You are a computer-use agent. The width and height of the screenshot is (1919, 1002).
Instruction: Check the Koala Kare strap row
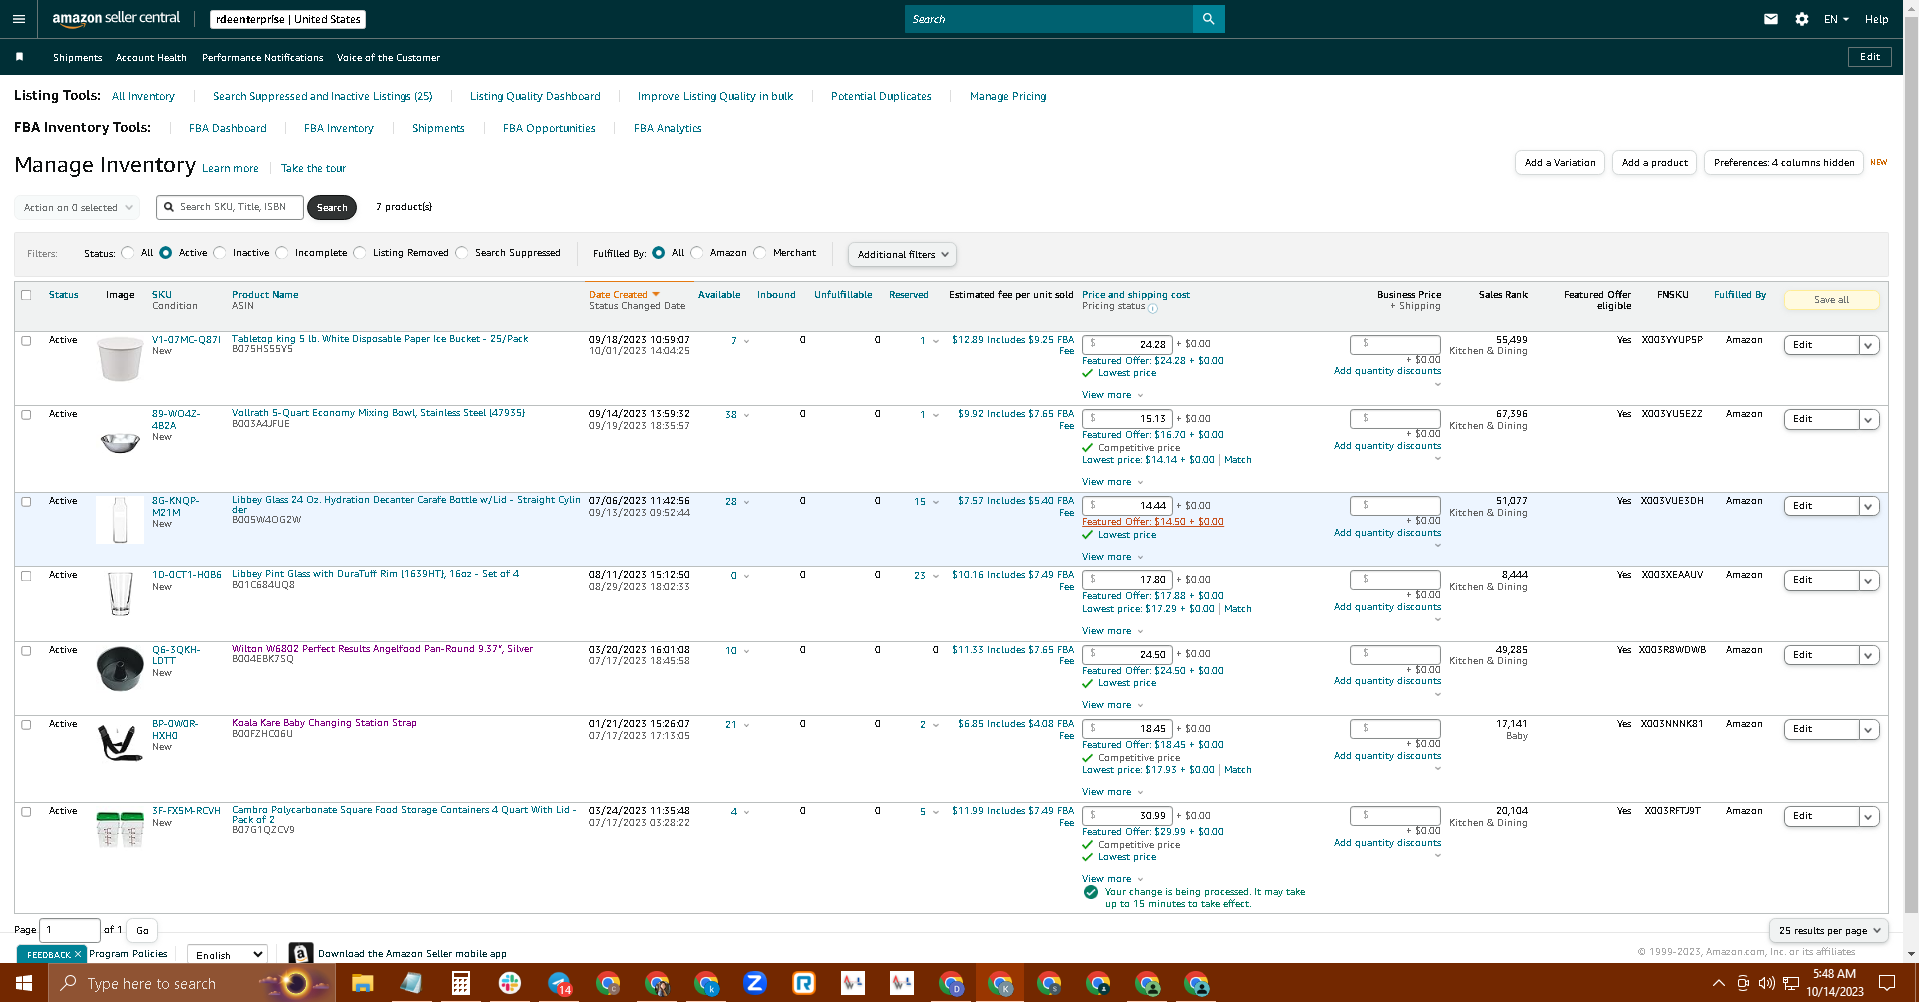coord(26,724)
